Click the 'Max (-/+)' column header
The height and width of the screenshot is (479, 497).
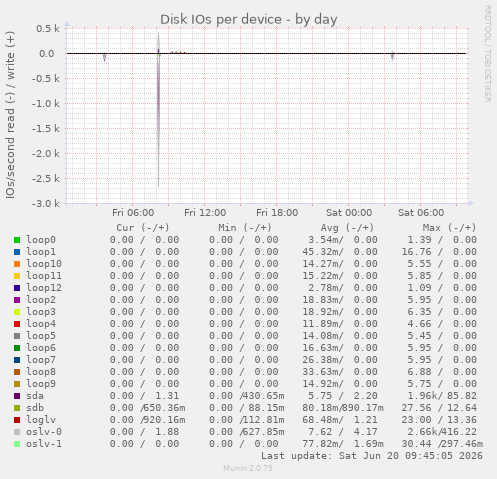(449, 228)
